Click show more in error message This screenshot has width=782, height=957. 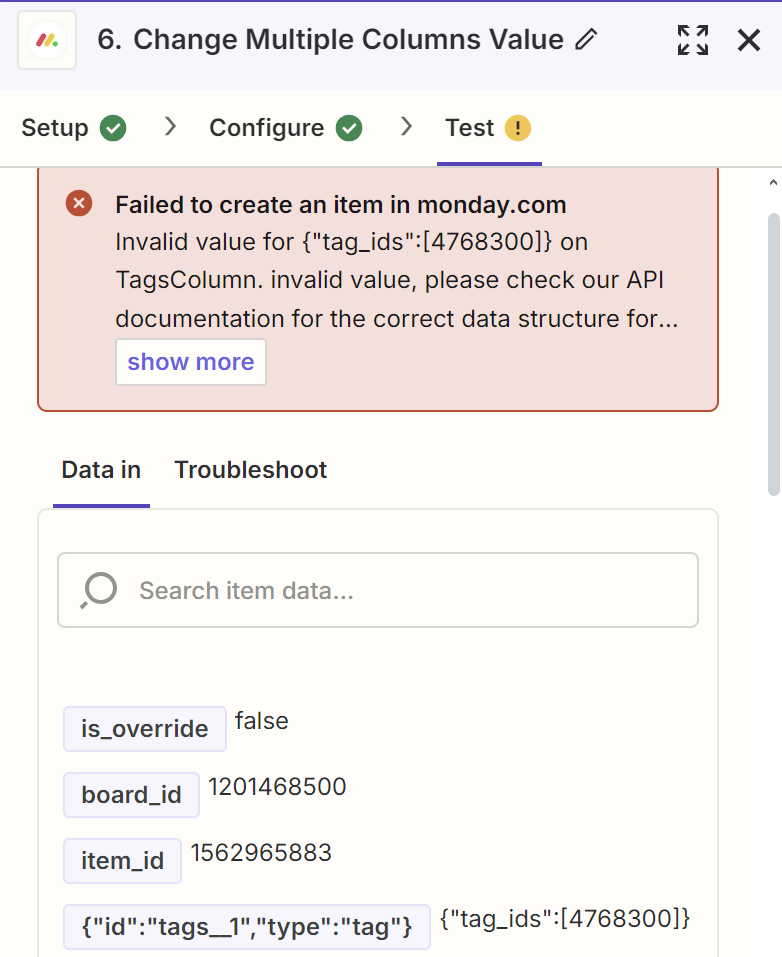point(191,362)
